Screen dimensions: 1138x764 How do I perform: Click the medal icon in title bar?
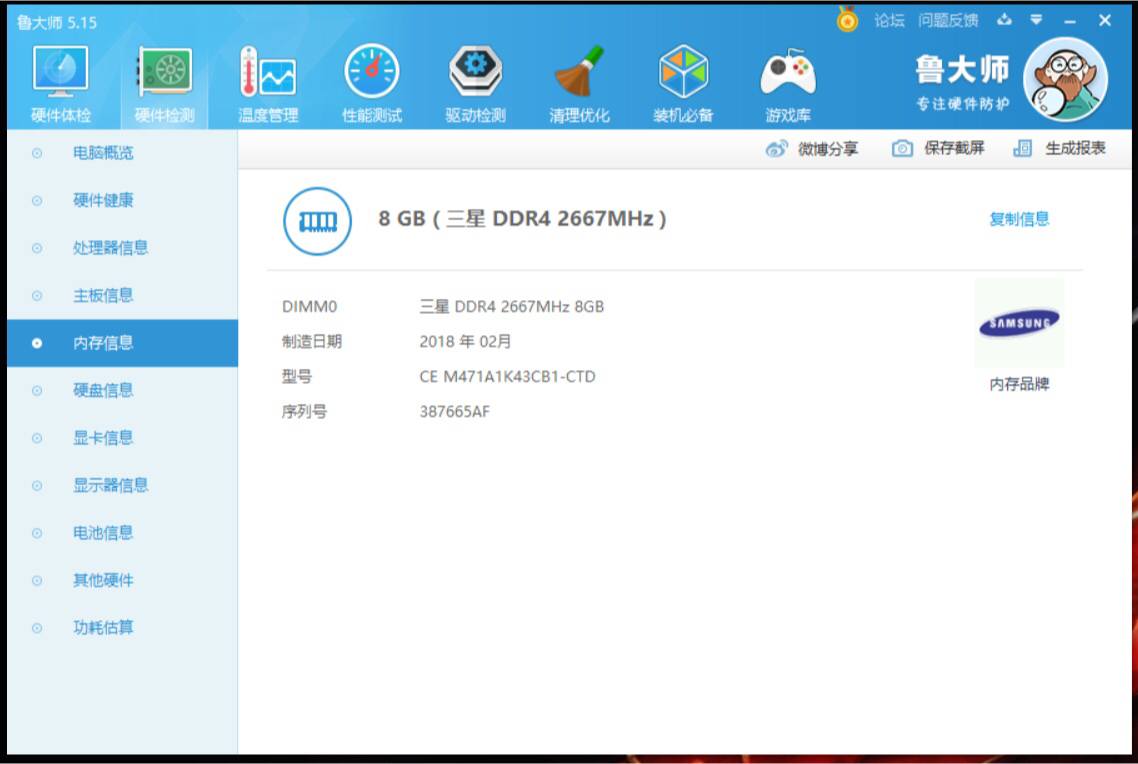[847, 20]
